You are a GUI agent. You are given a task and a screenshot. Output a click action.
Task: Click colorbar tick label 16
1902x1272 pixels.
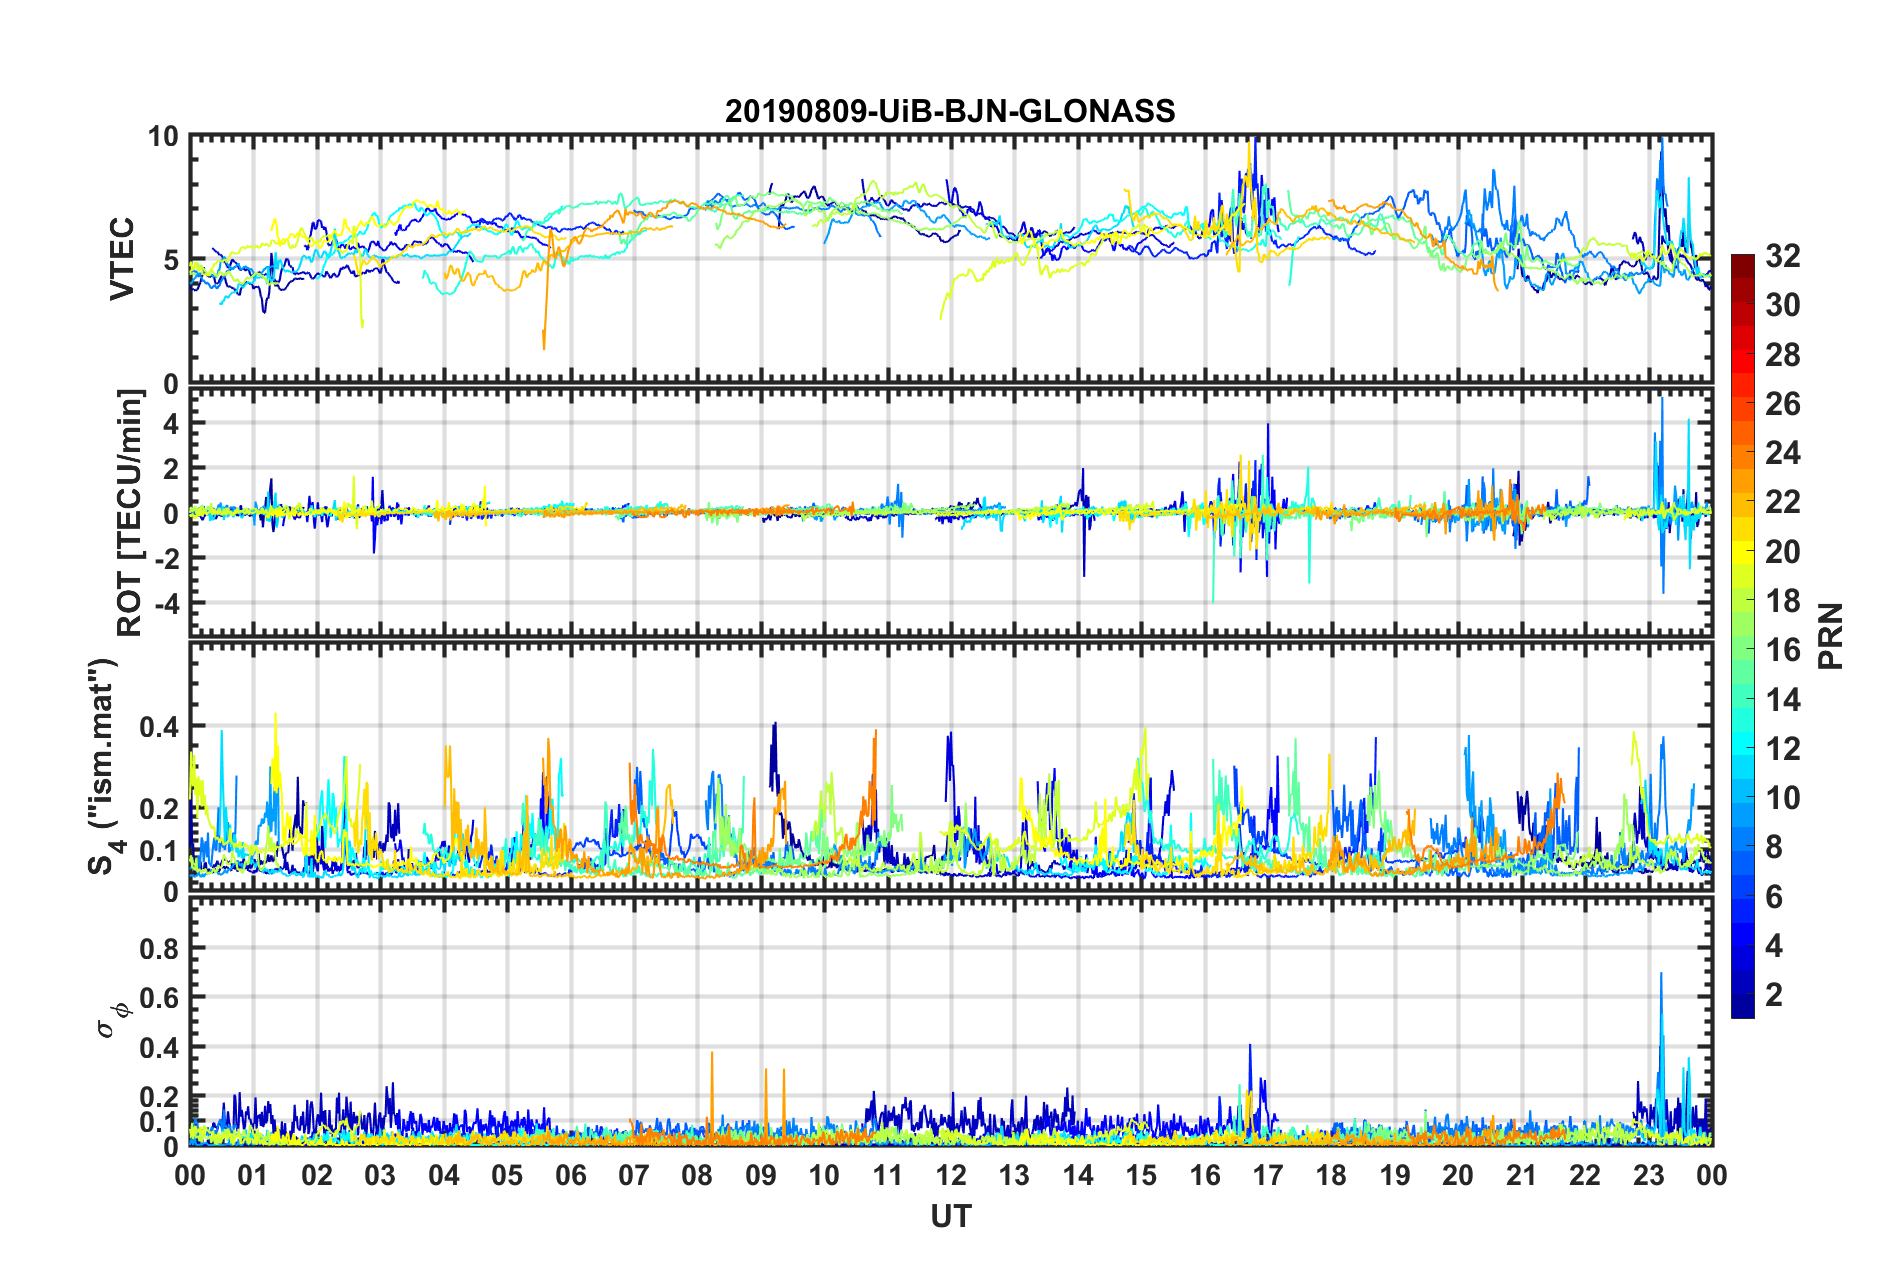(x=1783, y=650)
